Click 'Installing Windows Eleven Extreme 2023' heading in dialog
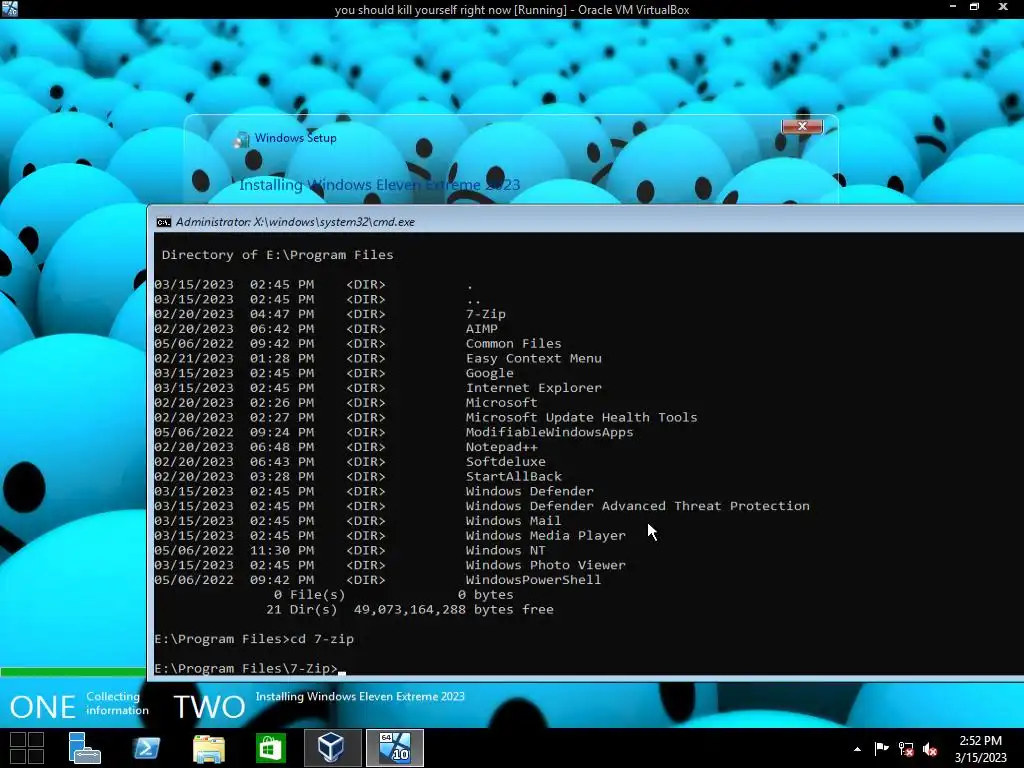 pos(379,185)
